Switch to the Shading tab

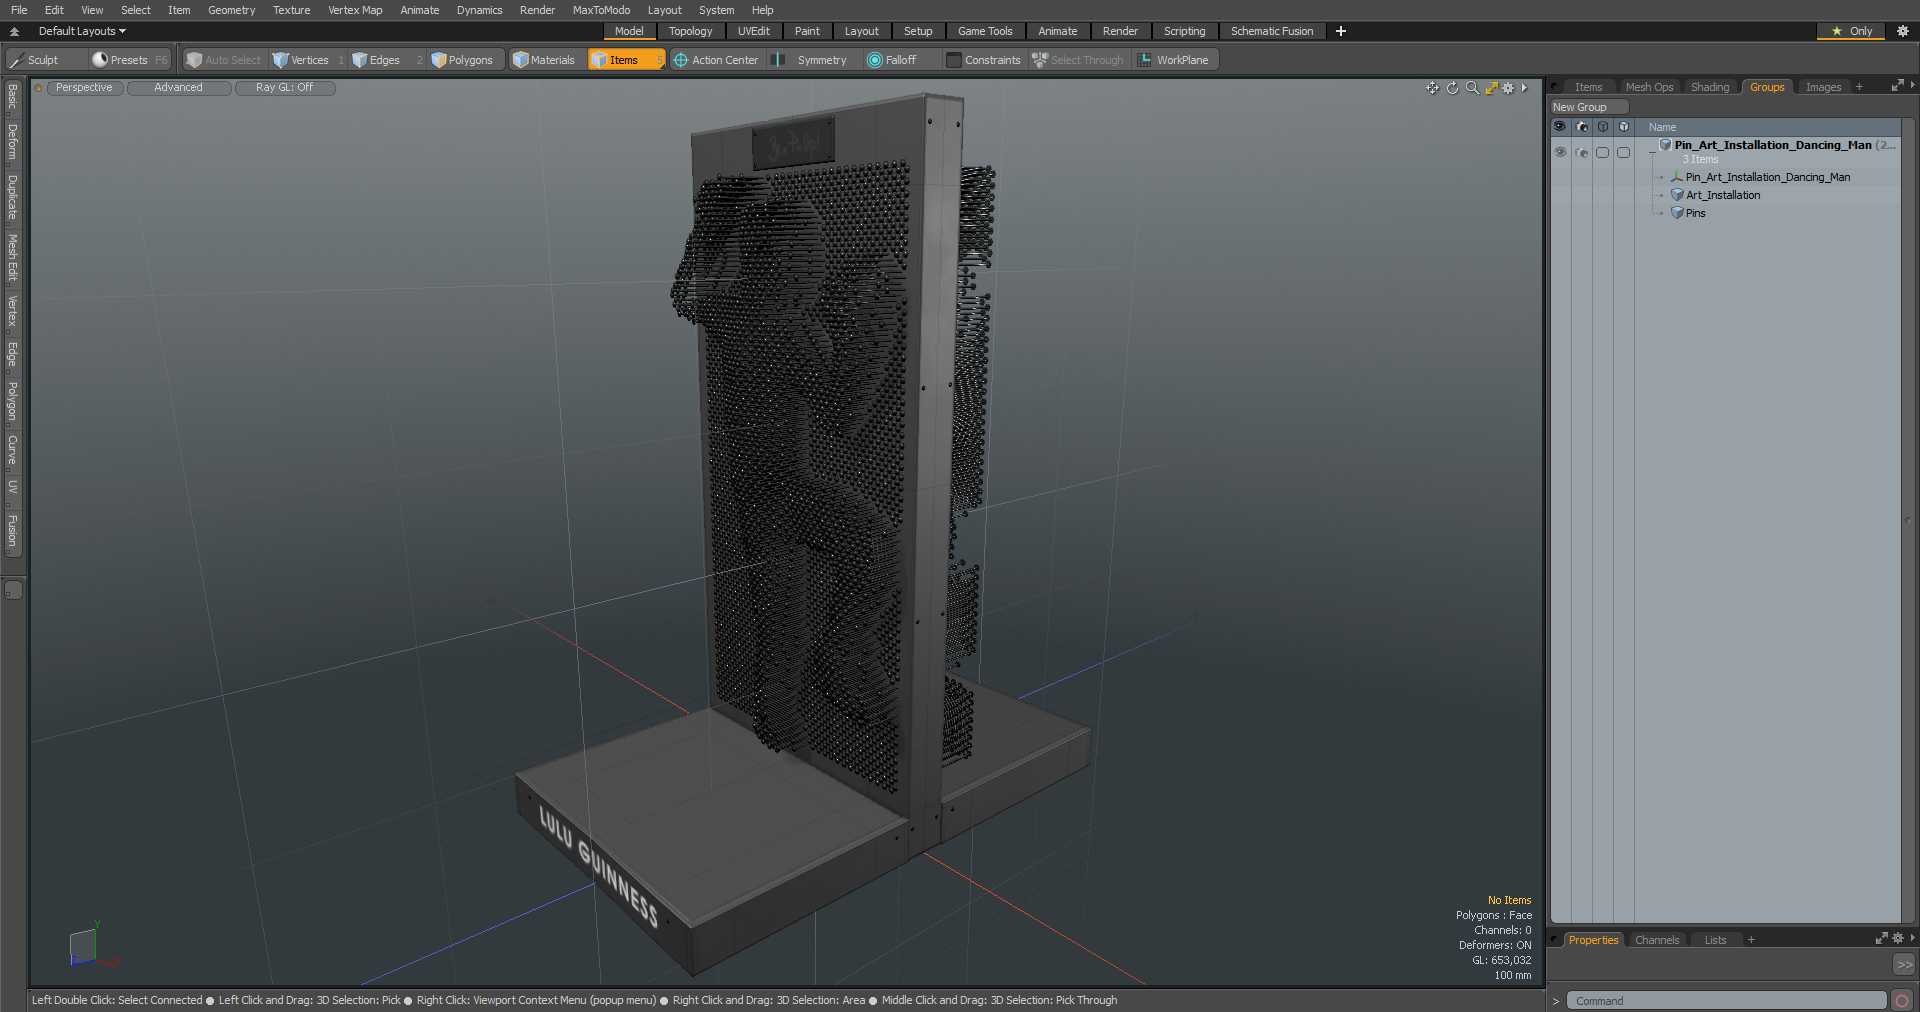(1710, 87)
